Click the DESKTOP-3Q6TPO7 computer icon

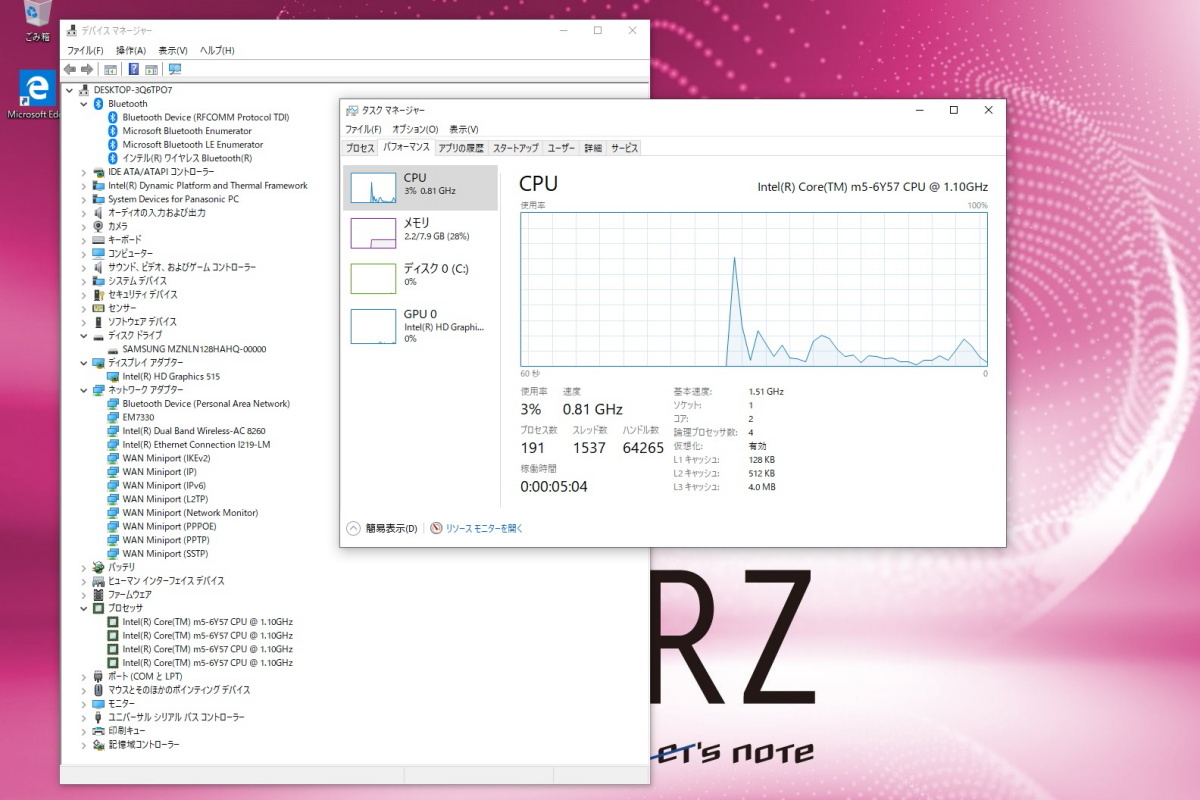click(x=84, y=90)
